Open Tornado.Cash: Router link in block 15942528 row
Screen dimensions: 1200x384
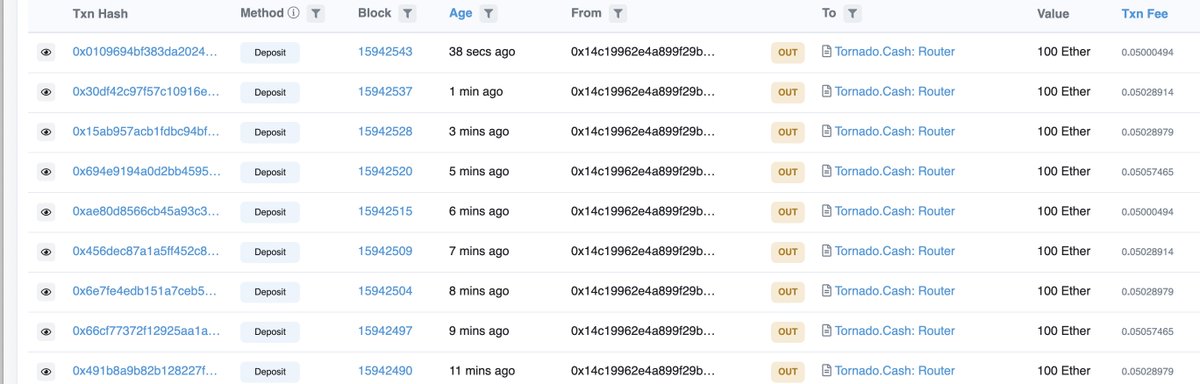[895, 132]
